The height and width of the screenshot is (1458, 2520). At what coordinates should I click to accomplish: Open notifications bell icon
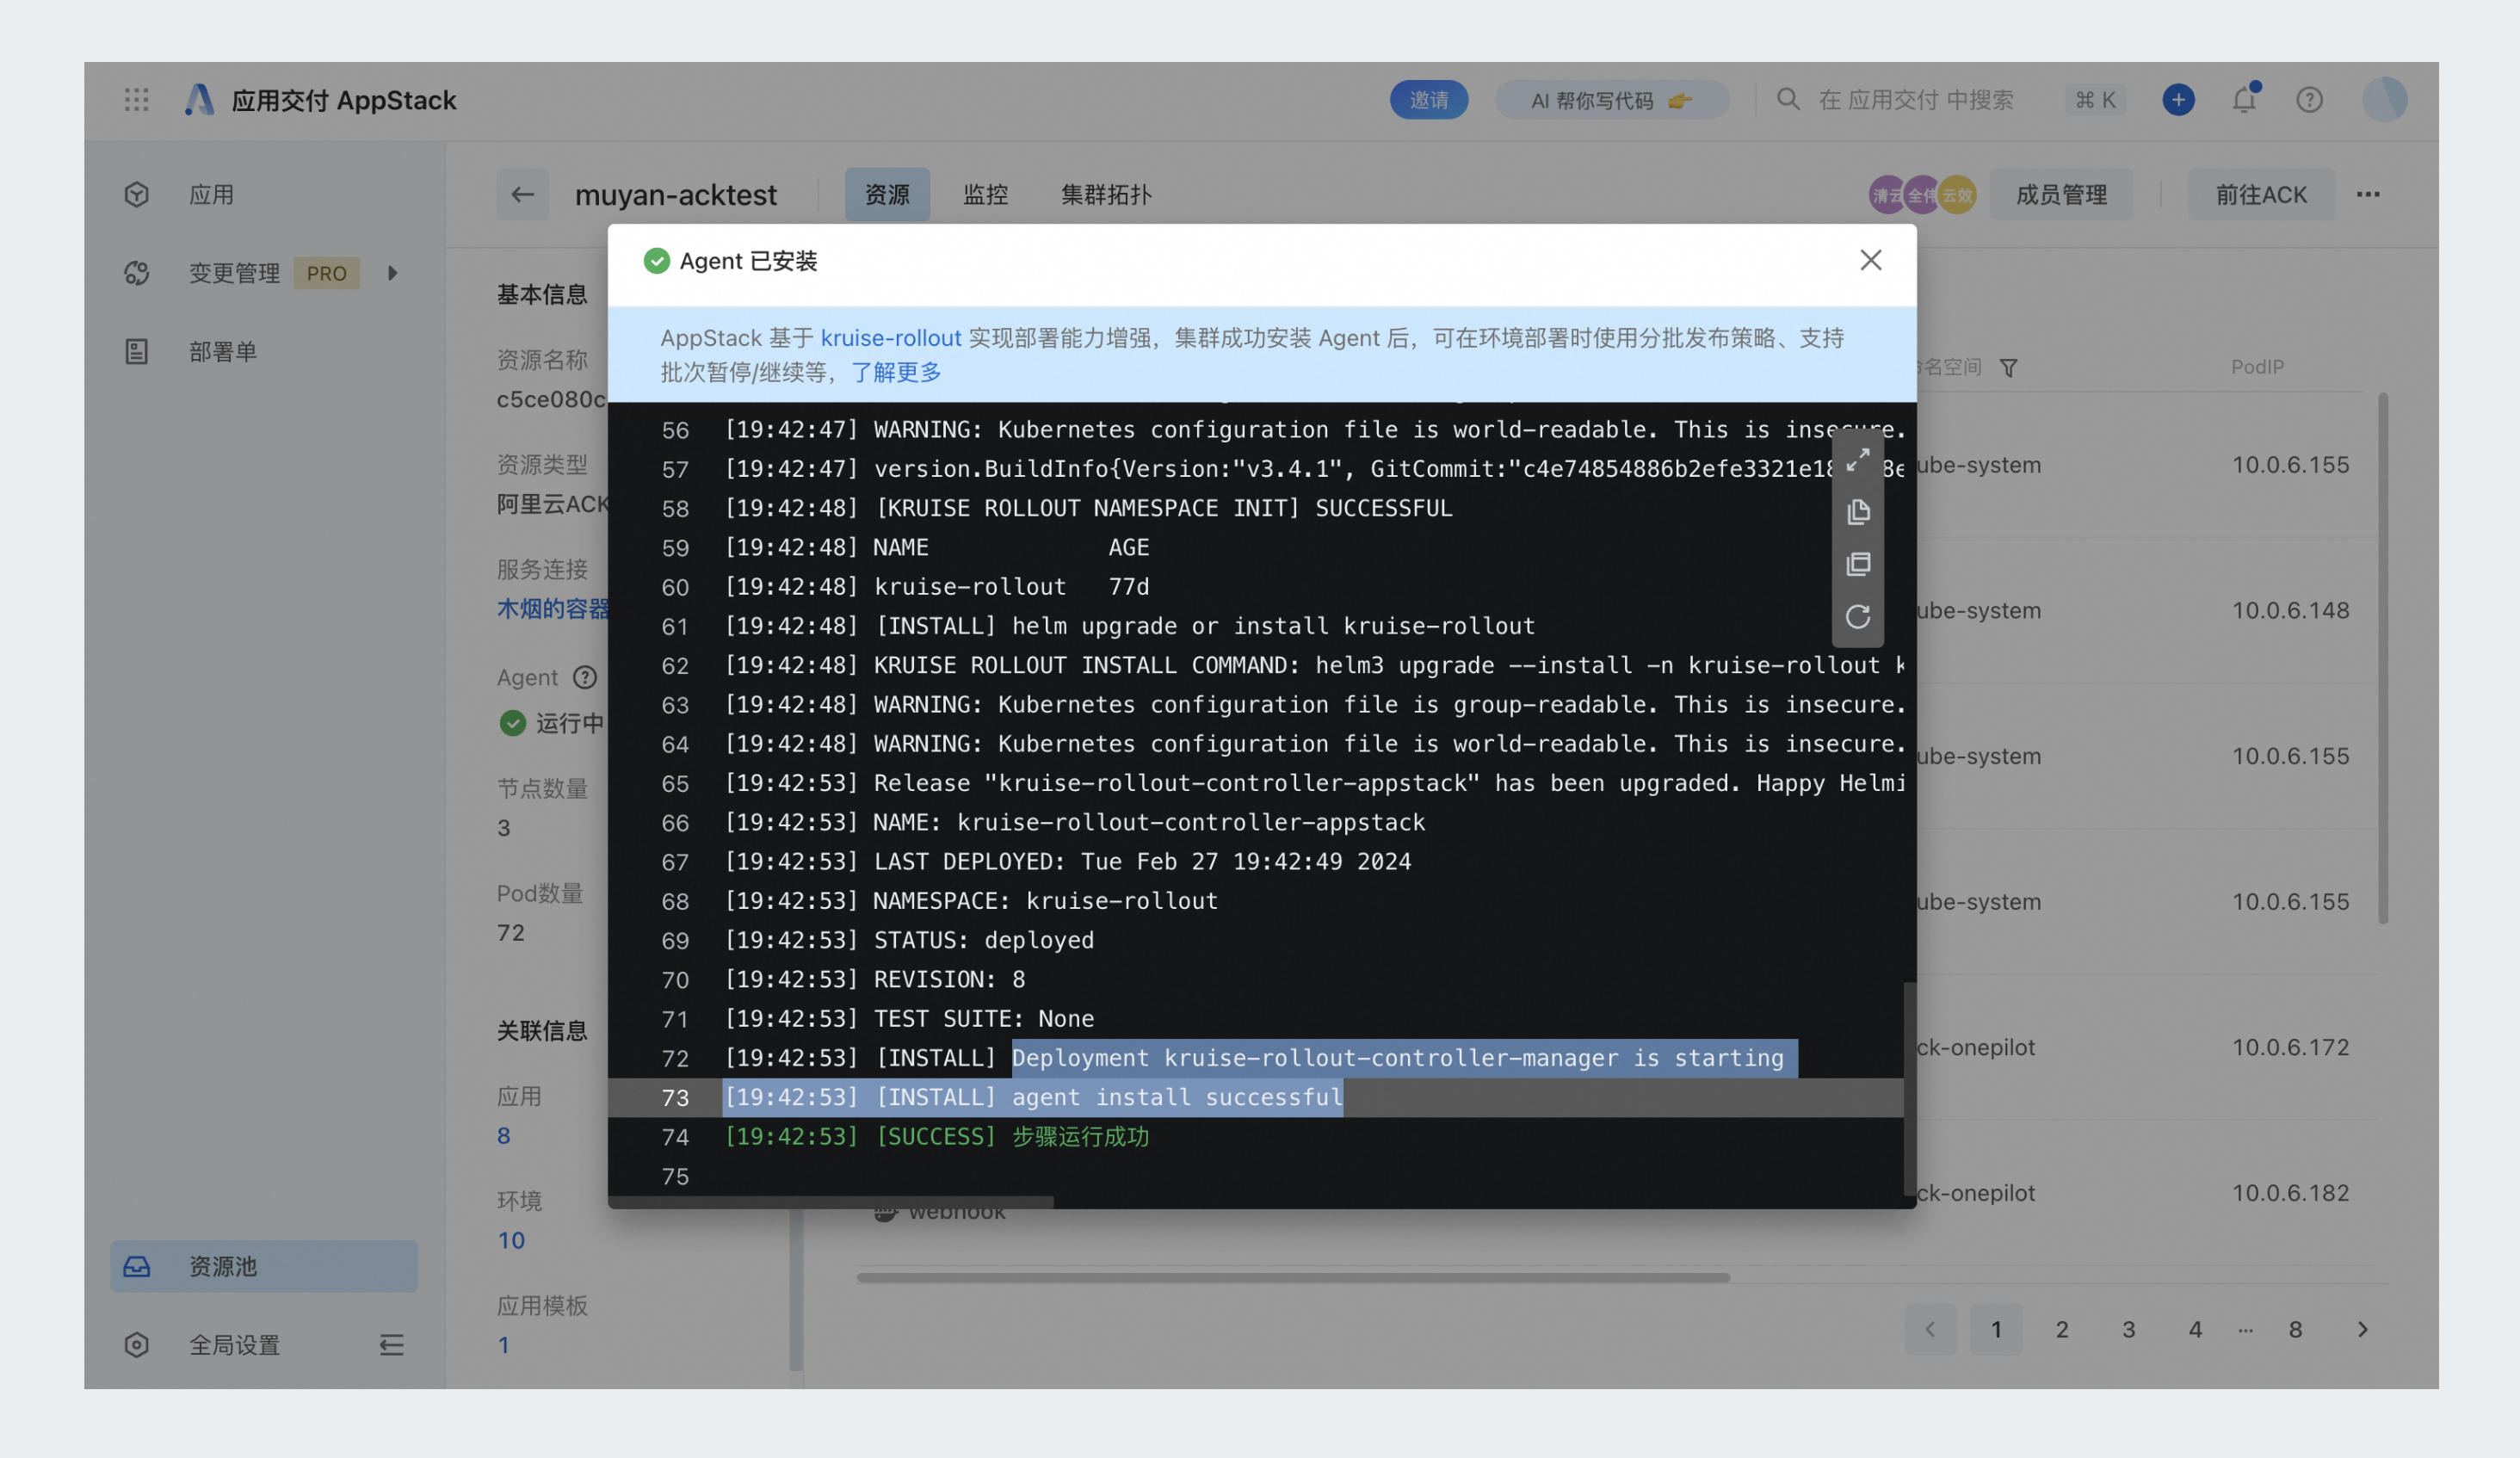[x=2244, y=99]
